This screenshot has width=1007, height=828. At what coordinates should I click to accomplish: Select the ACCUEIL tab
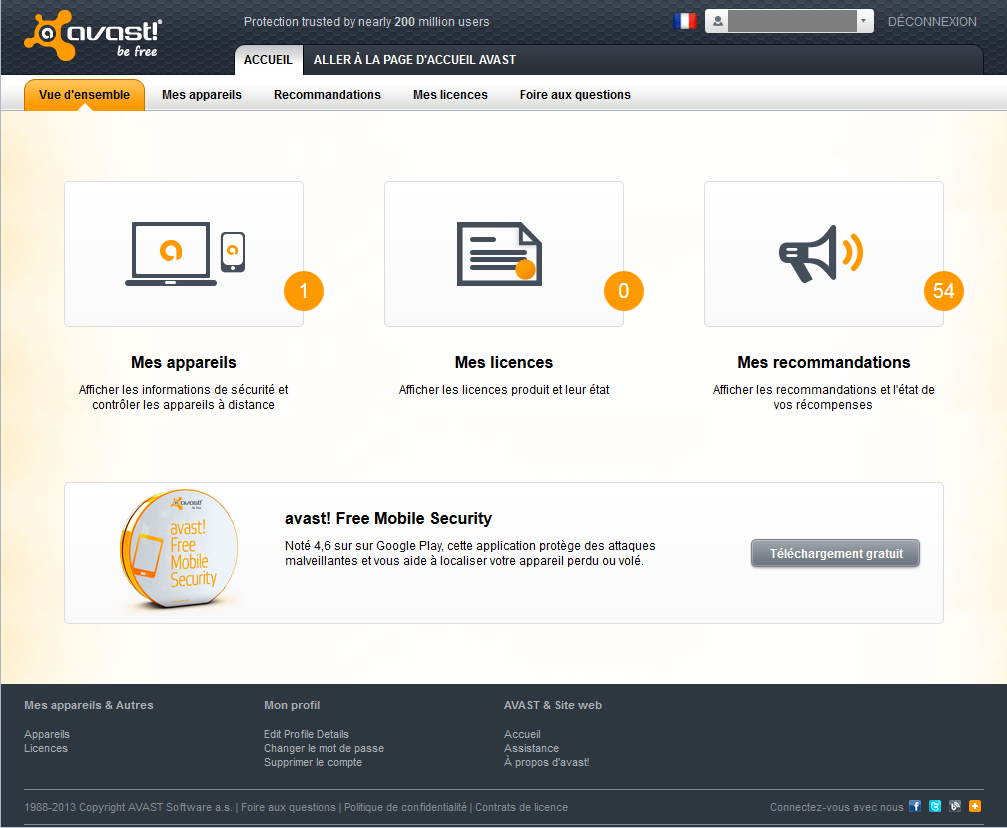[268, 60]
